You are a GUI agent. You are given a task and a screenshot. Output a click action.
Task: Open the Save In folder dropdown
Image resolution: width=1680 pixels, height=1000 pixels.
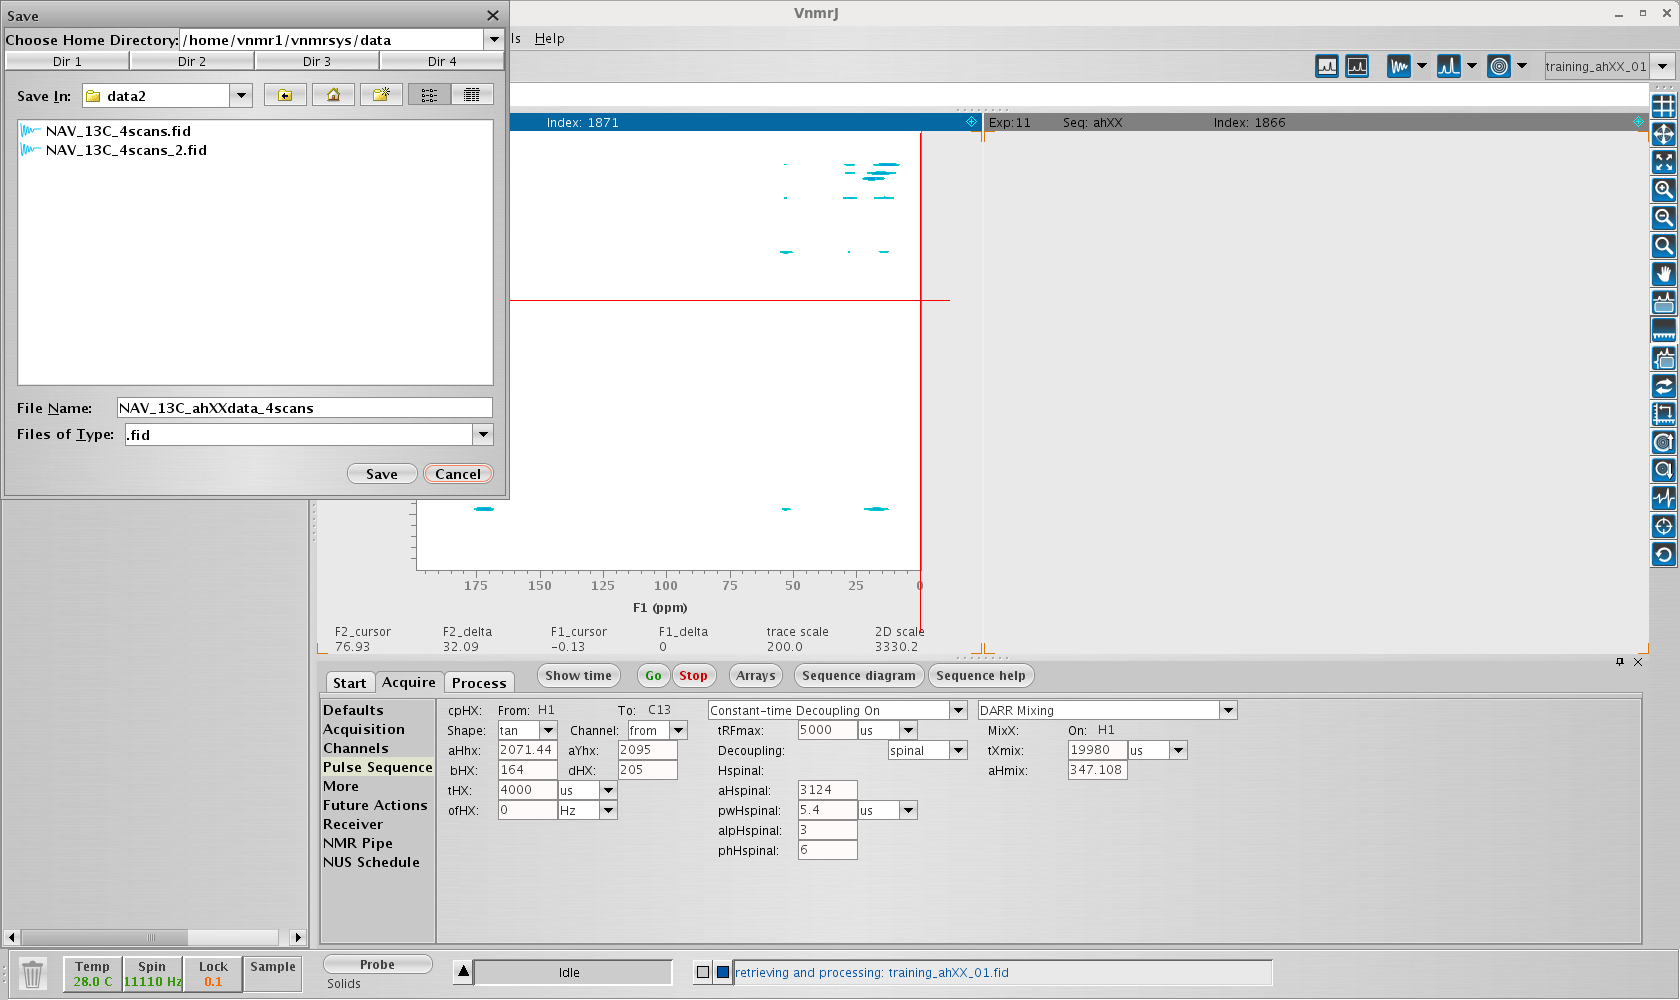pos(241,96)
